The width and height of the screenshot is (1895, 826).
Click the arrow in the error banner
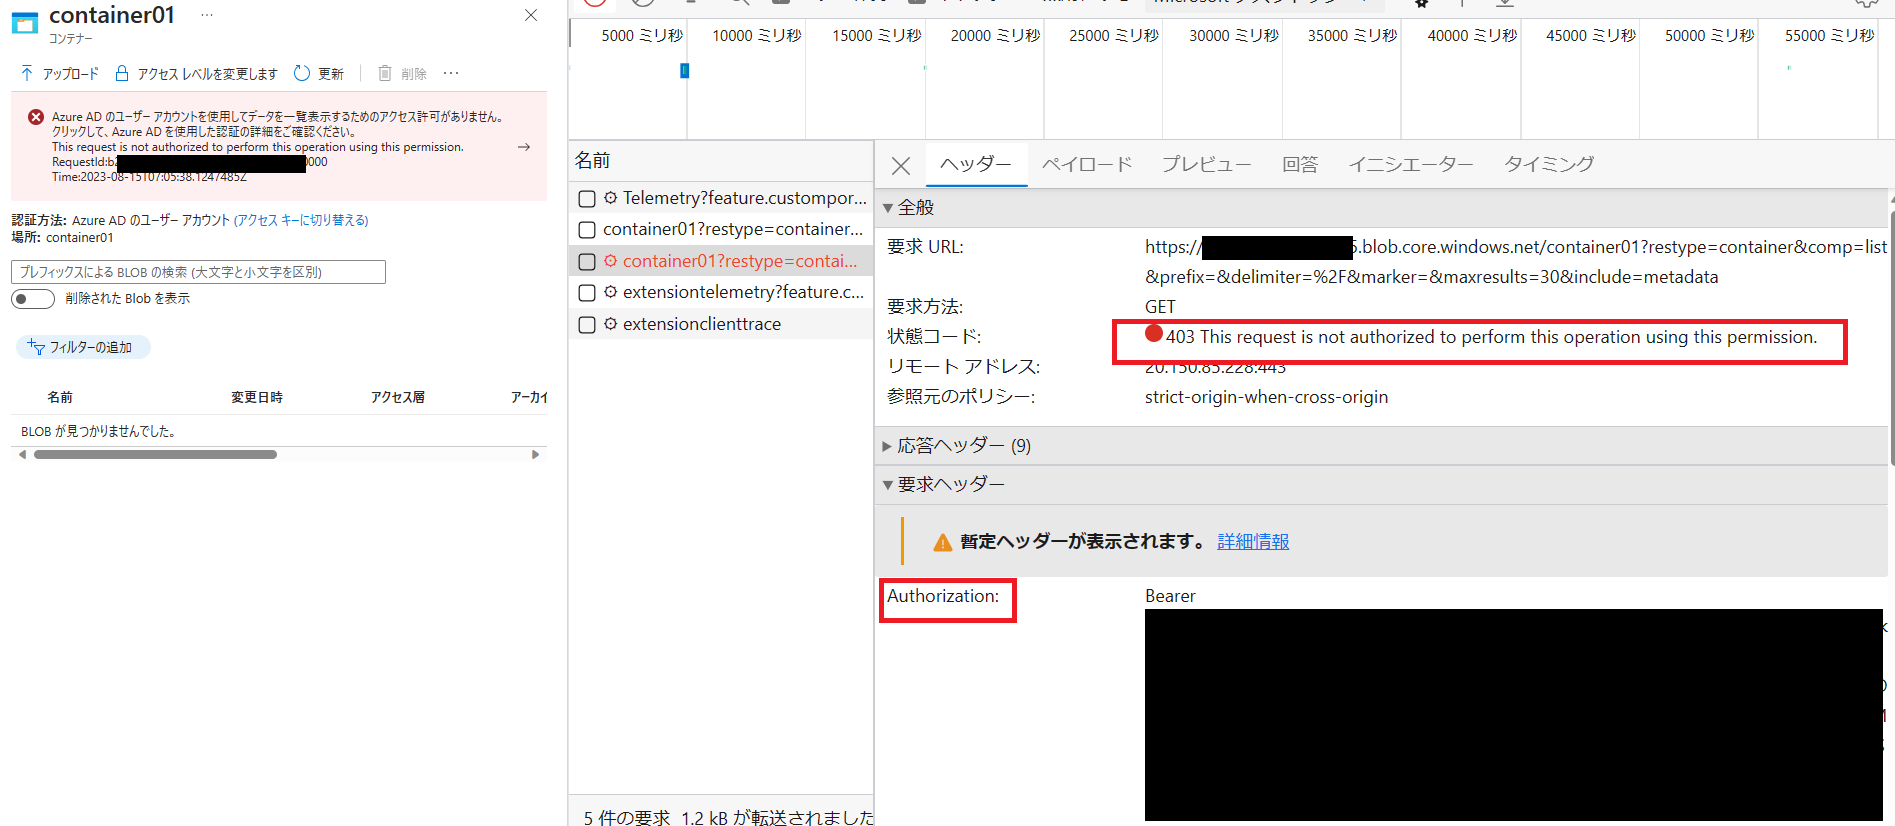[524, 147]
